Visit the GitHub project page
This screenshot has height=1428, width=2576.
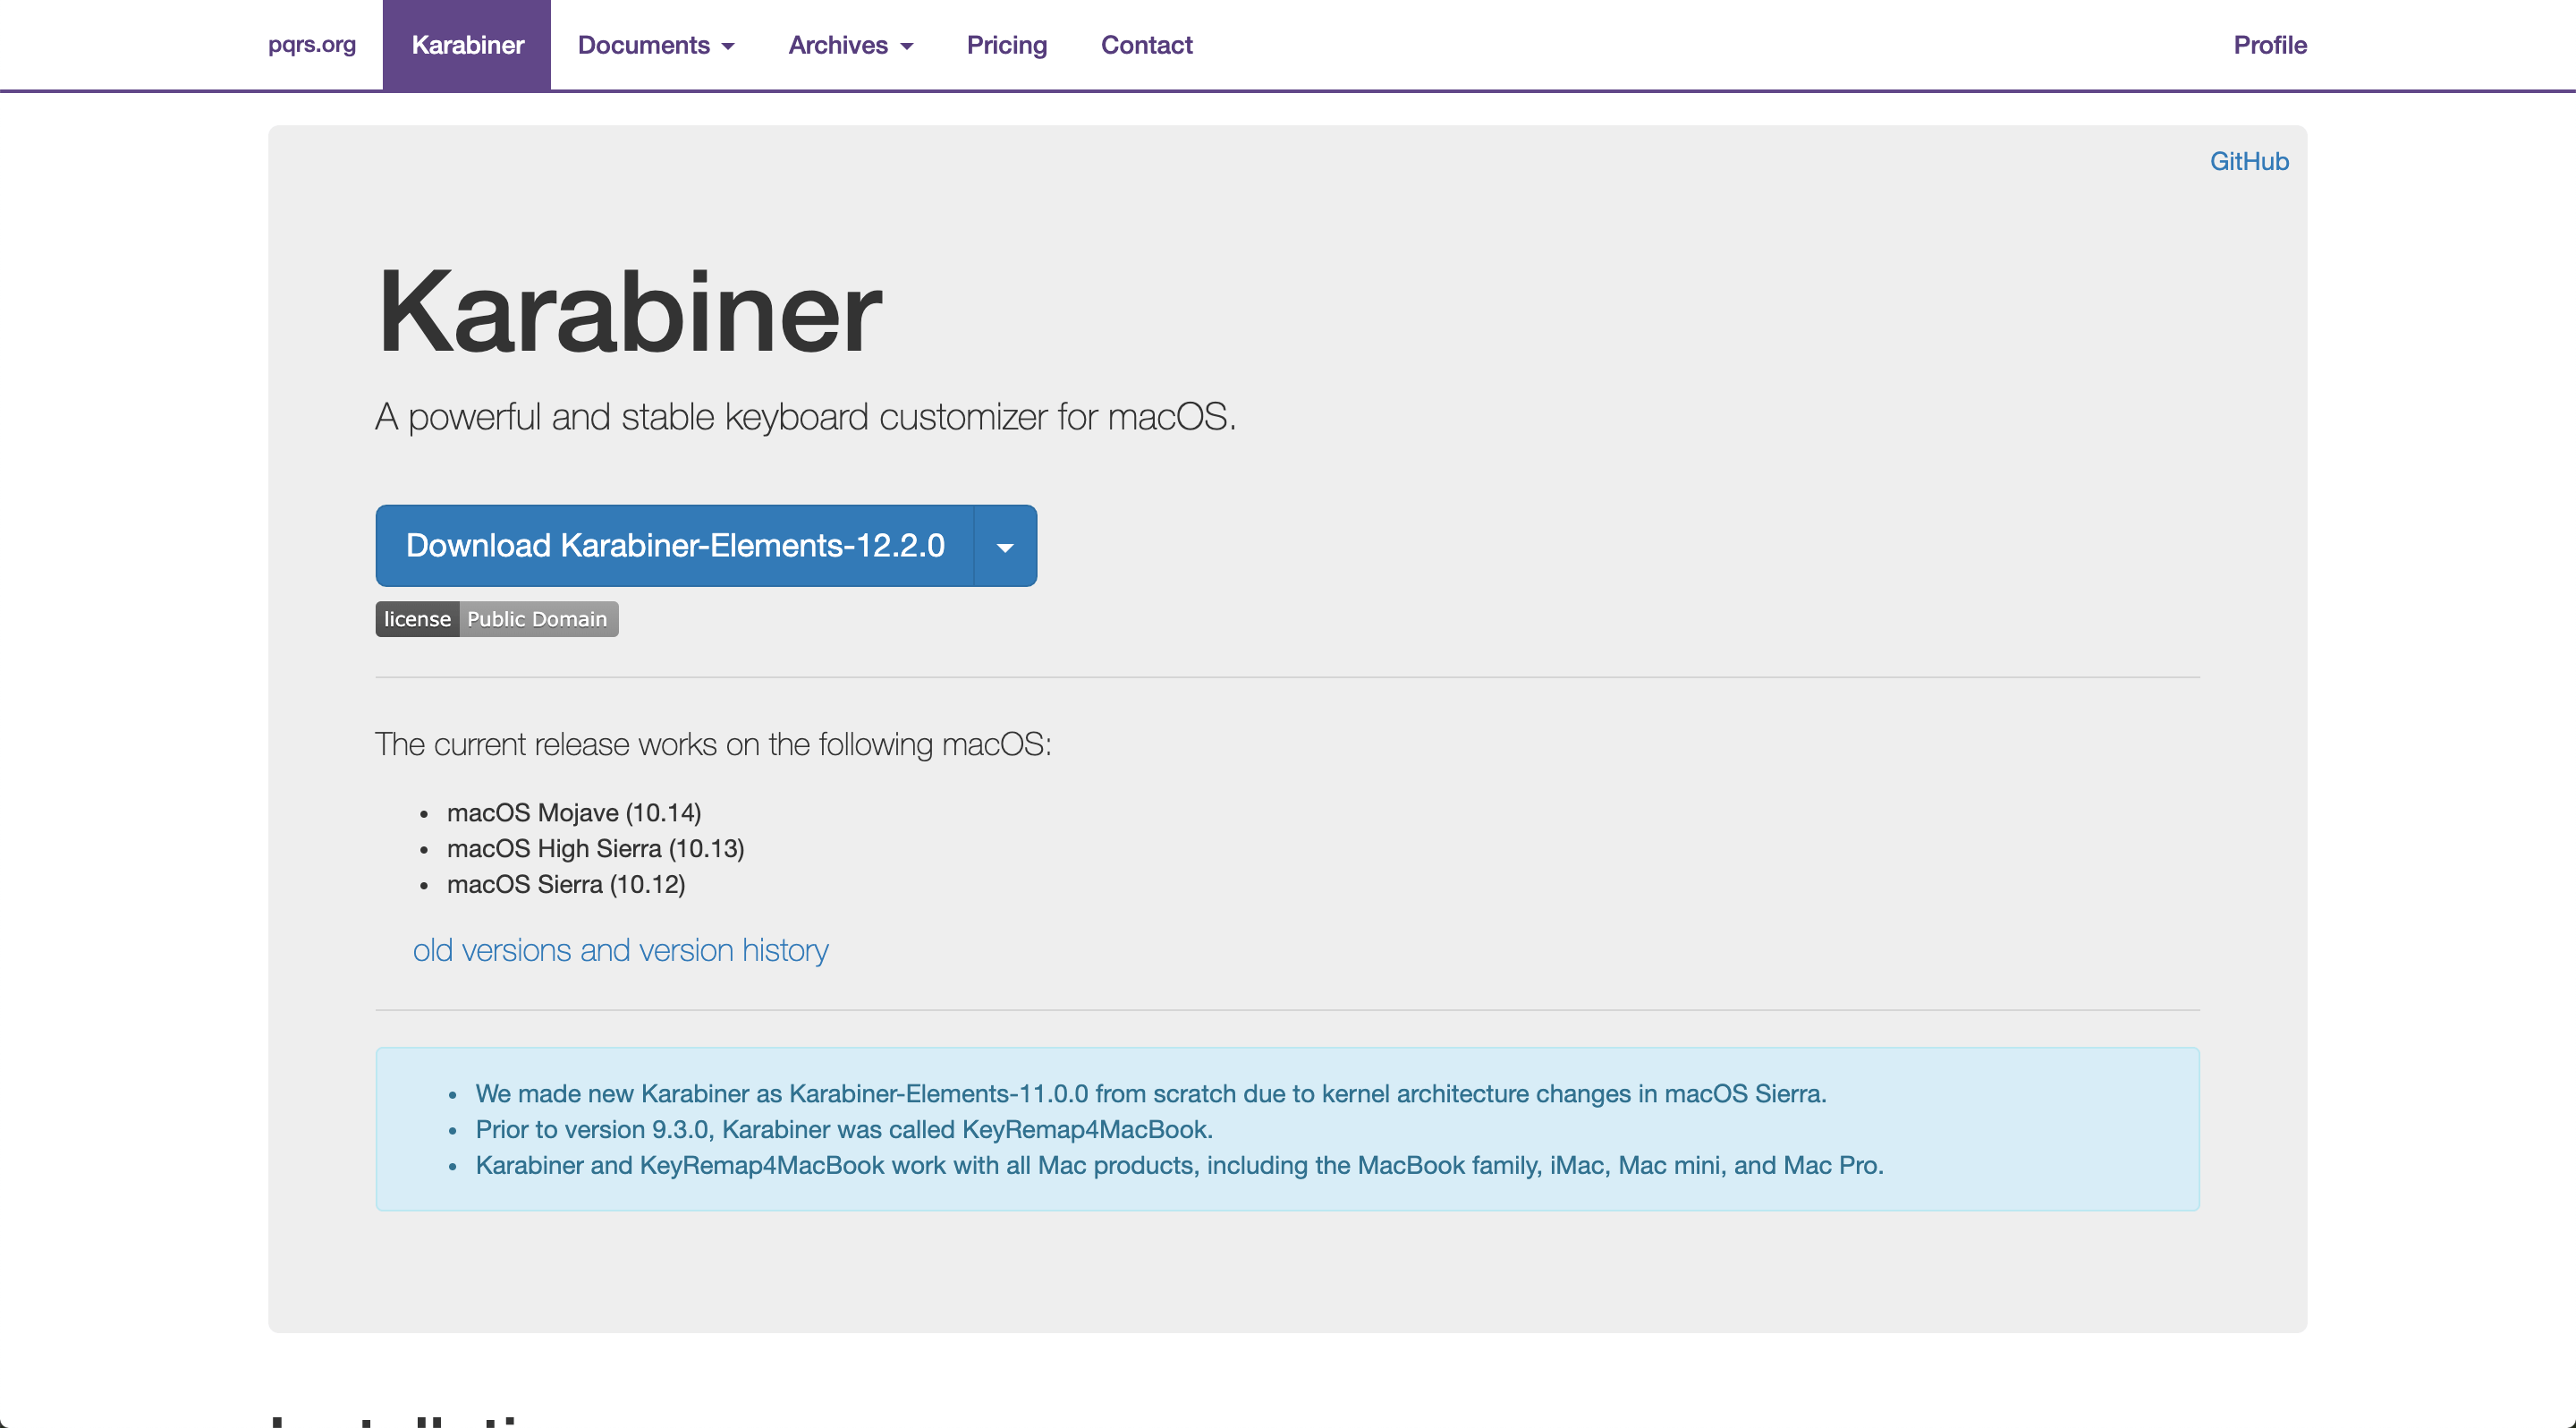coord(2248,160)
